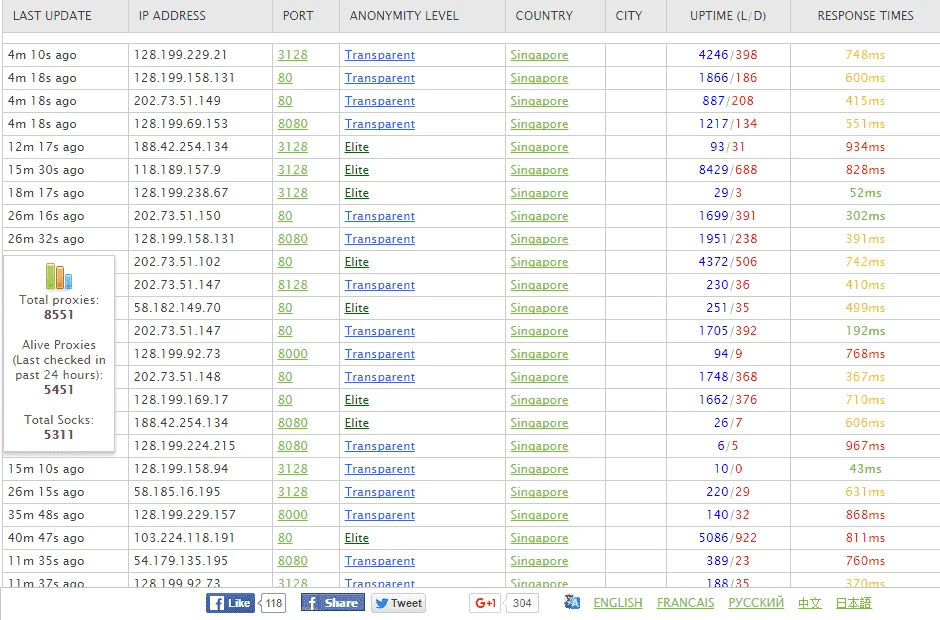Click uptime value 4372/506
Viewport: 940px width, 620px height.
[x=728, y=262]
